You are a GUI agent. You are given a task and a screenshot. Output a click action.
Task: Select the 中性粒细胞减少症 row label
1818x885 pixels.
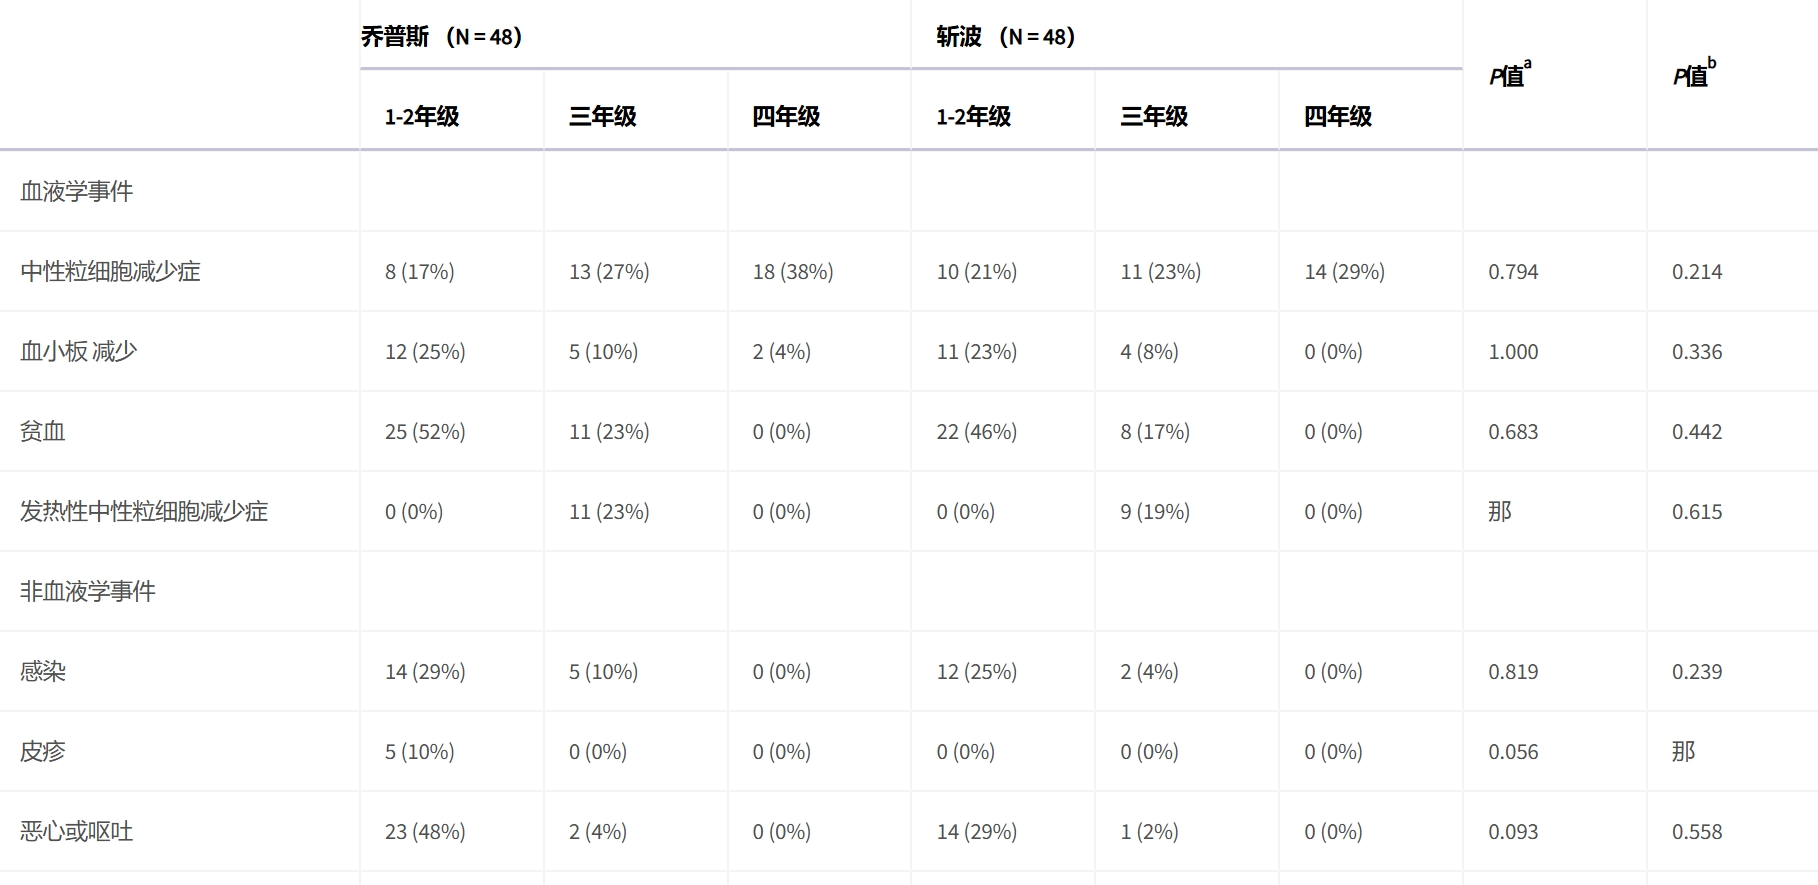110,271
